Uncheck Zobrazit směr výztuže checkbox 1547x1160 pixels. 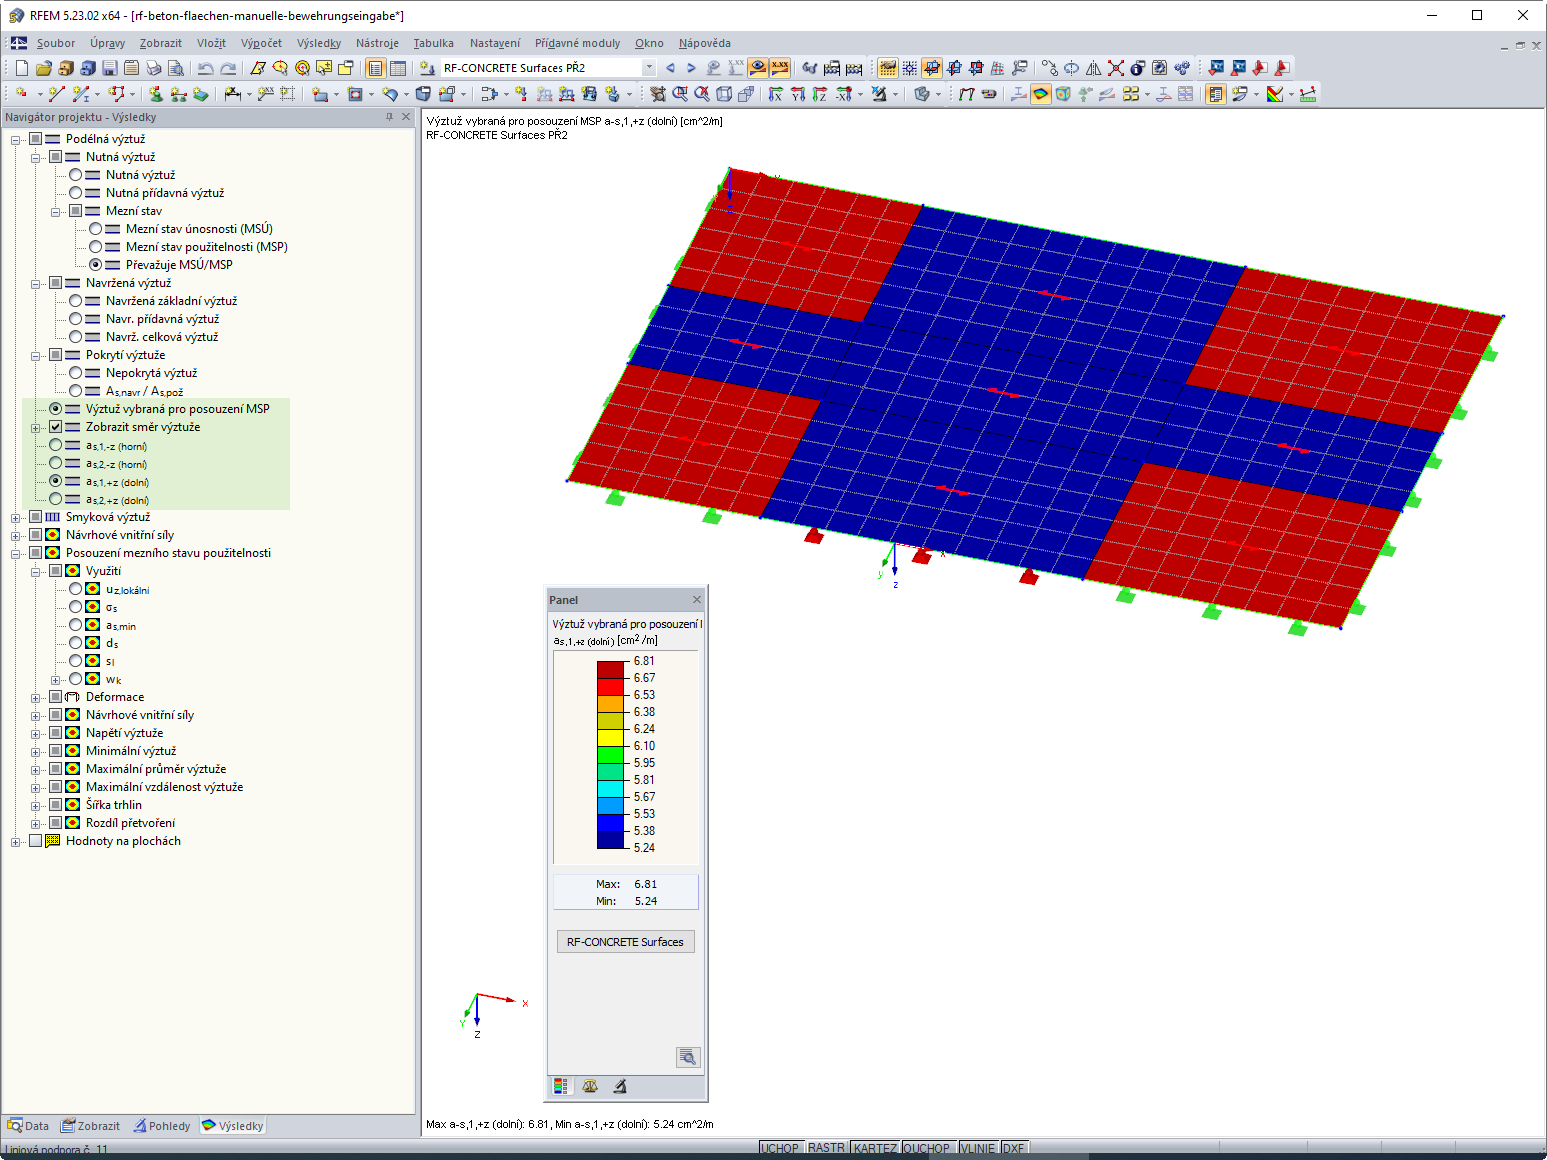point(56,427)
